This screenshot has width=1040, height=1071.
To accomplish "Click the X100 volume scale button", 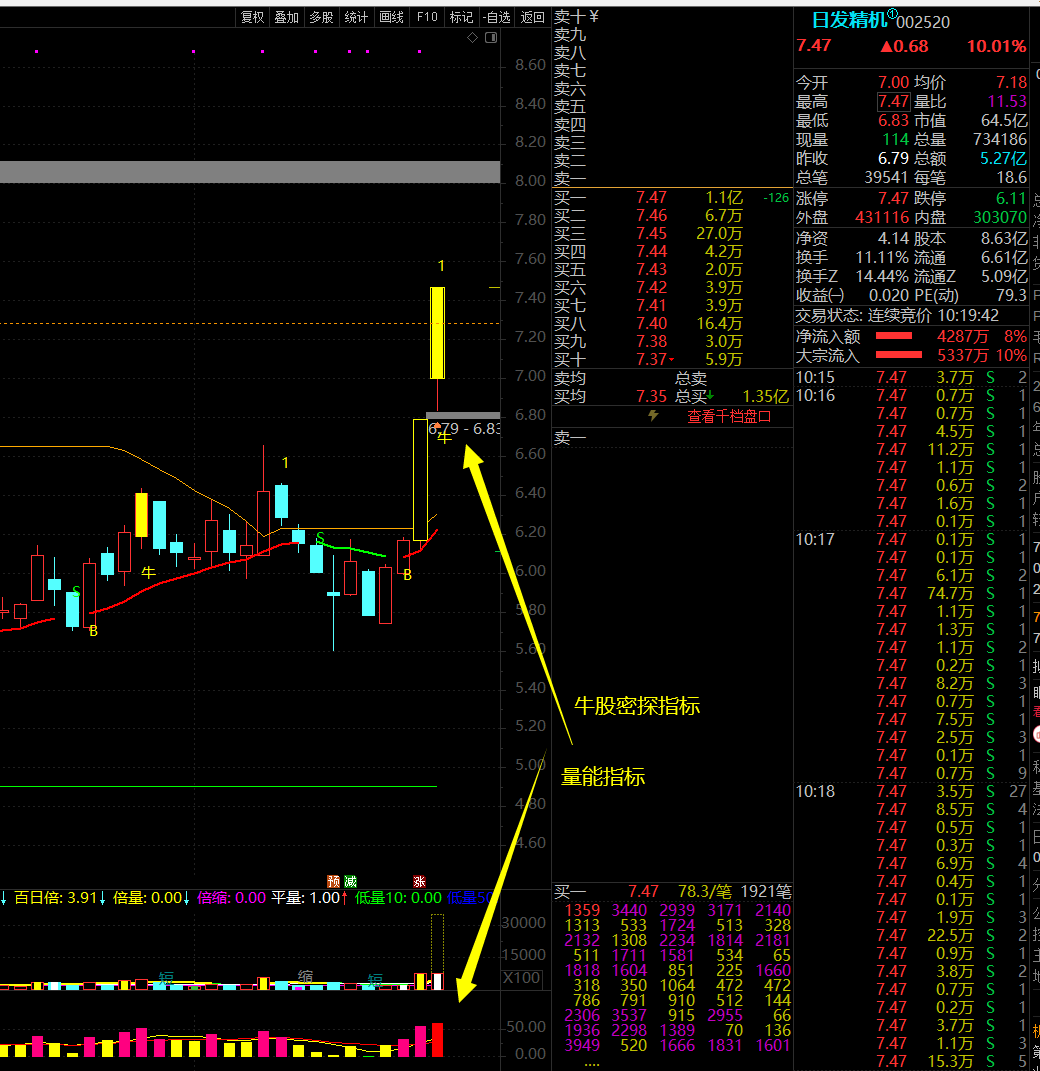I will (x=522, y=977).
